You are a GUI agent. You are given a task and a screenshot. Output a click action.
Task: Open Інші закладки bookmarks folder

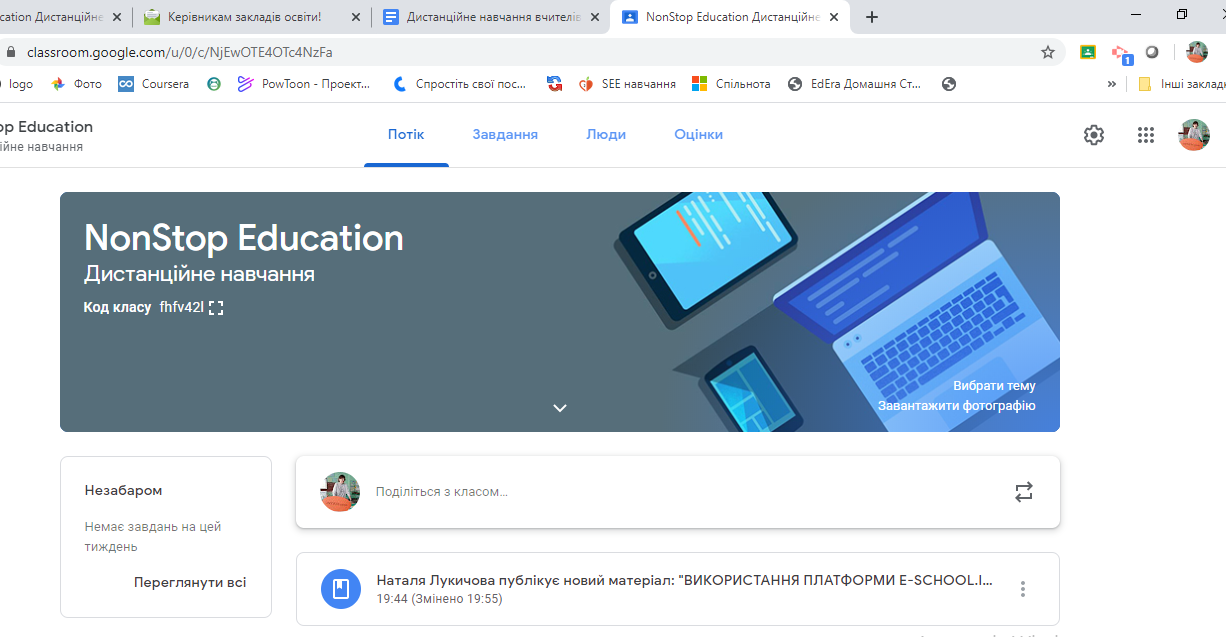tap(1181, 84)
